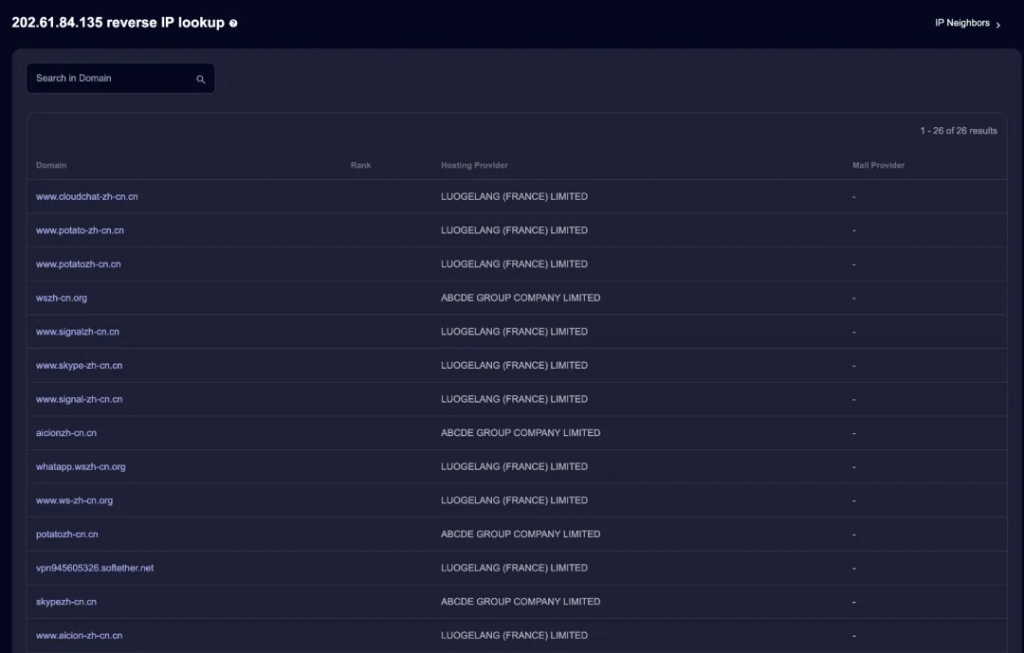Open the www.cloudchat-zh-cn.cn domain link
Viewport: 1024px width, 653px height.
[x=87, y=196]
